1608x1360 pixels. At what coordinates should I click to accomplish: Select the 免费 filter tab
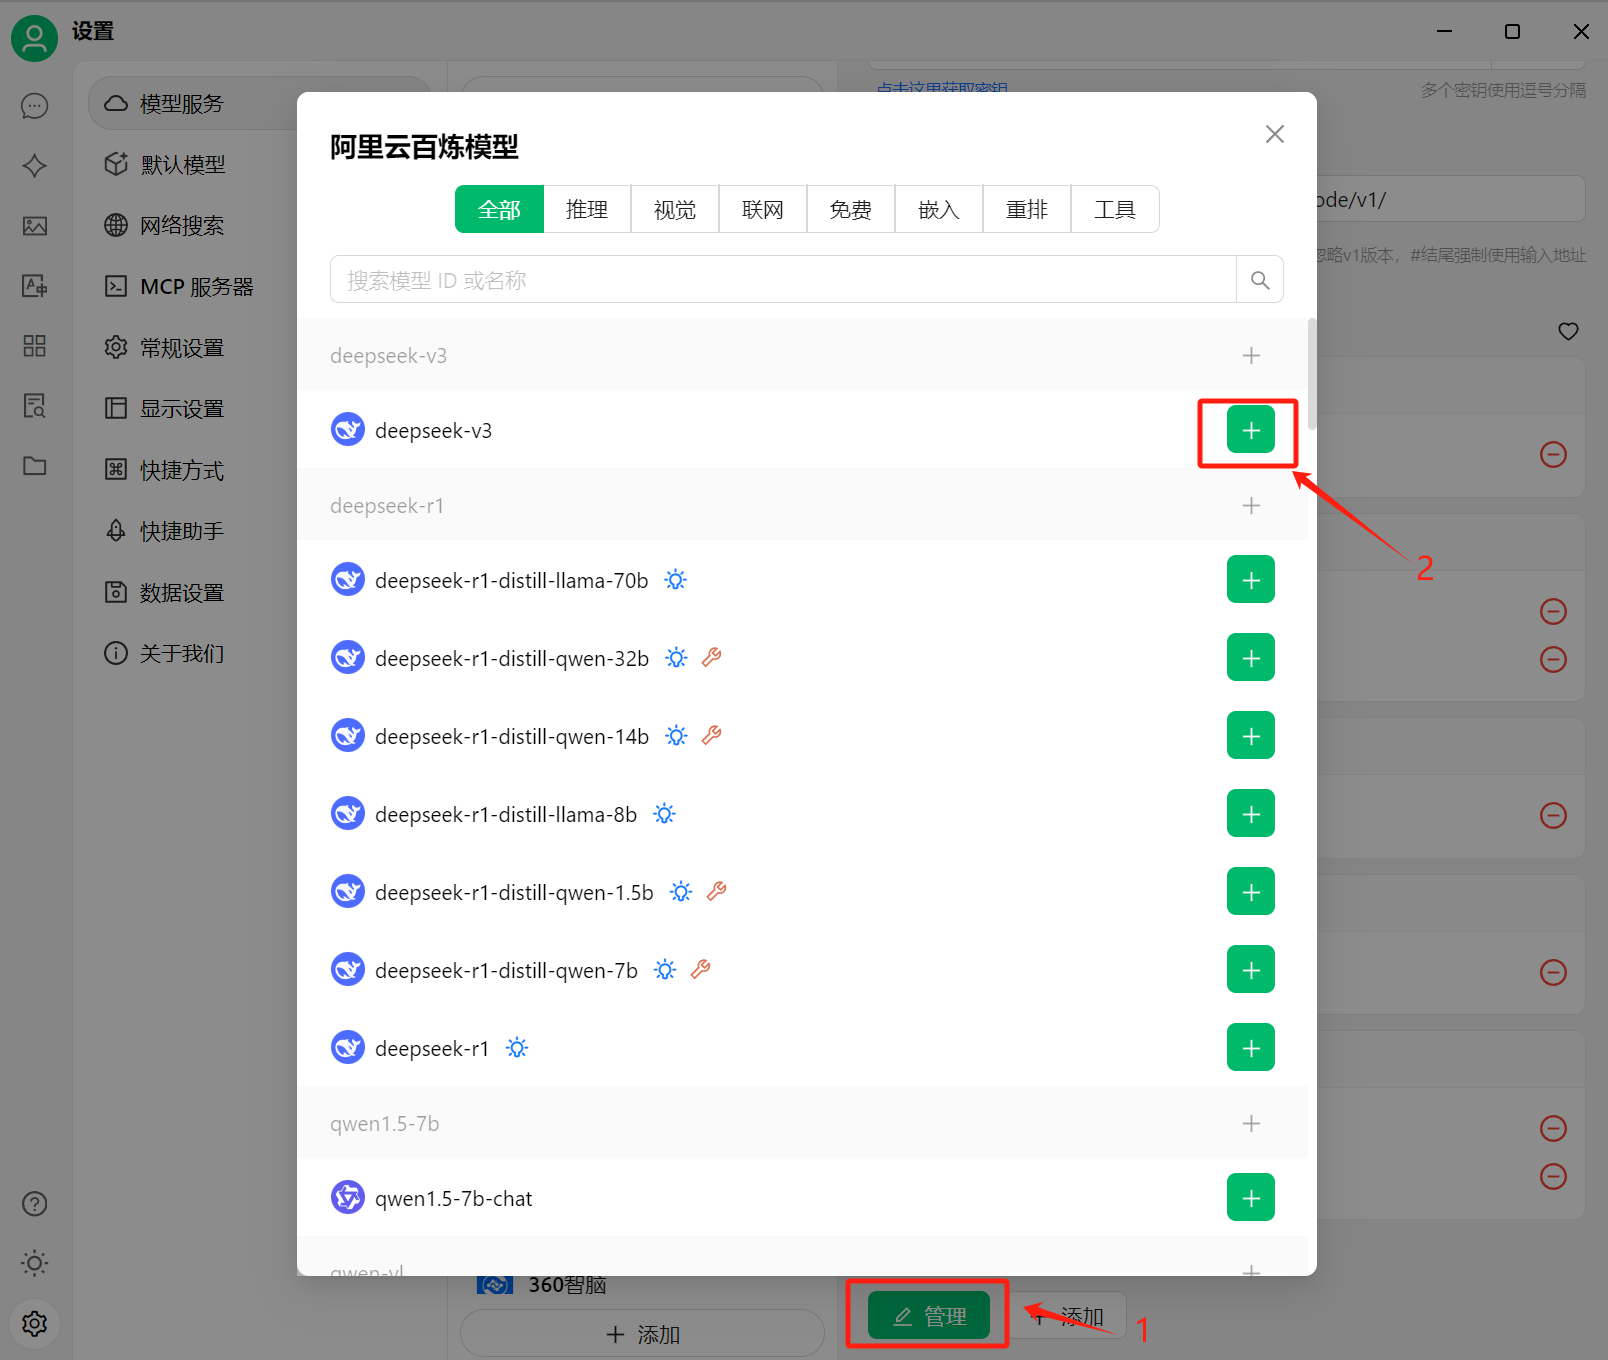coord(851,209)
